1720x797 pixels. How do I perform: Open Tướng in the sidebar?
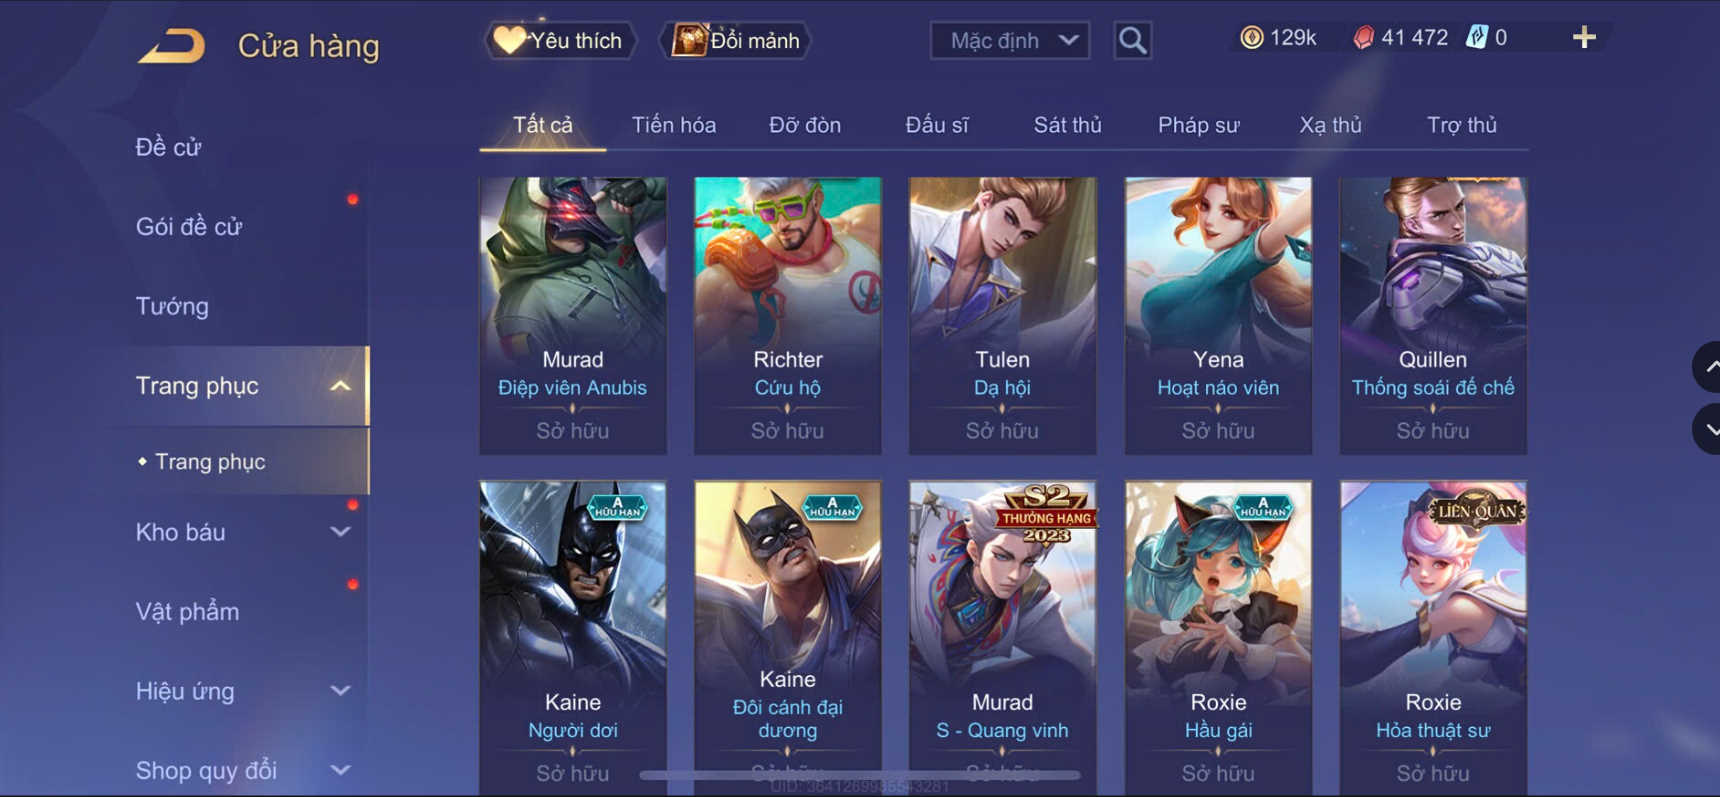click(x=172, y=306)
